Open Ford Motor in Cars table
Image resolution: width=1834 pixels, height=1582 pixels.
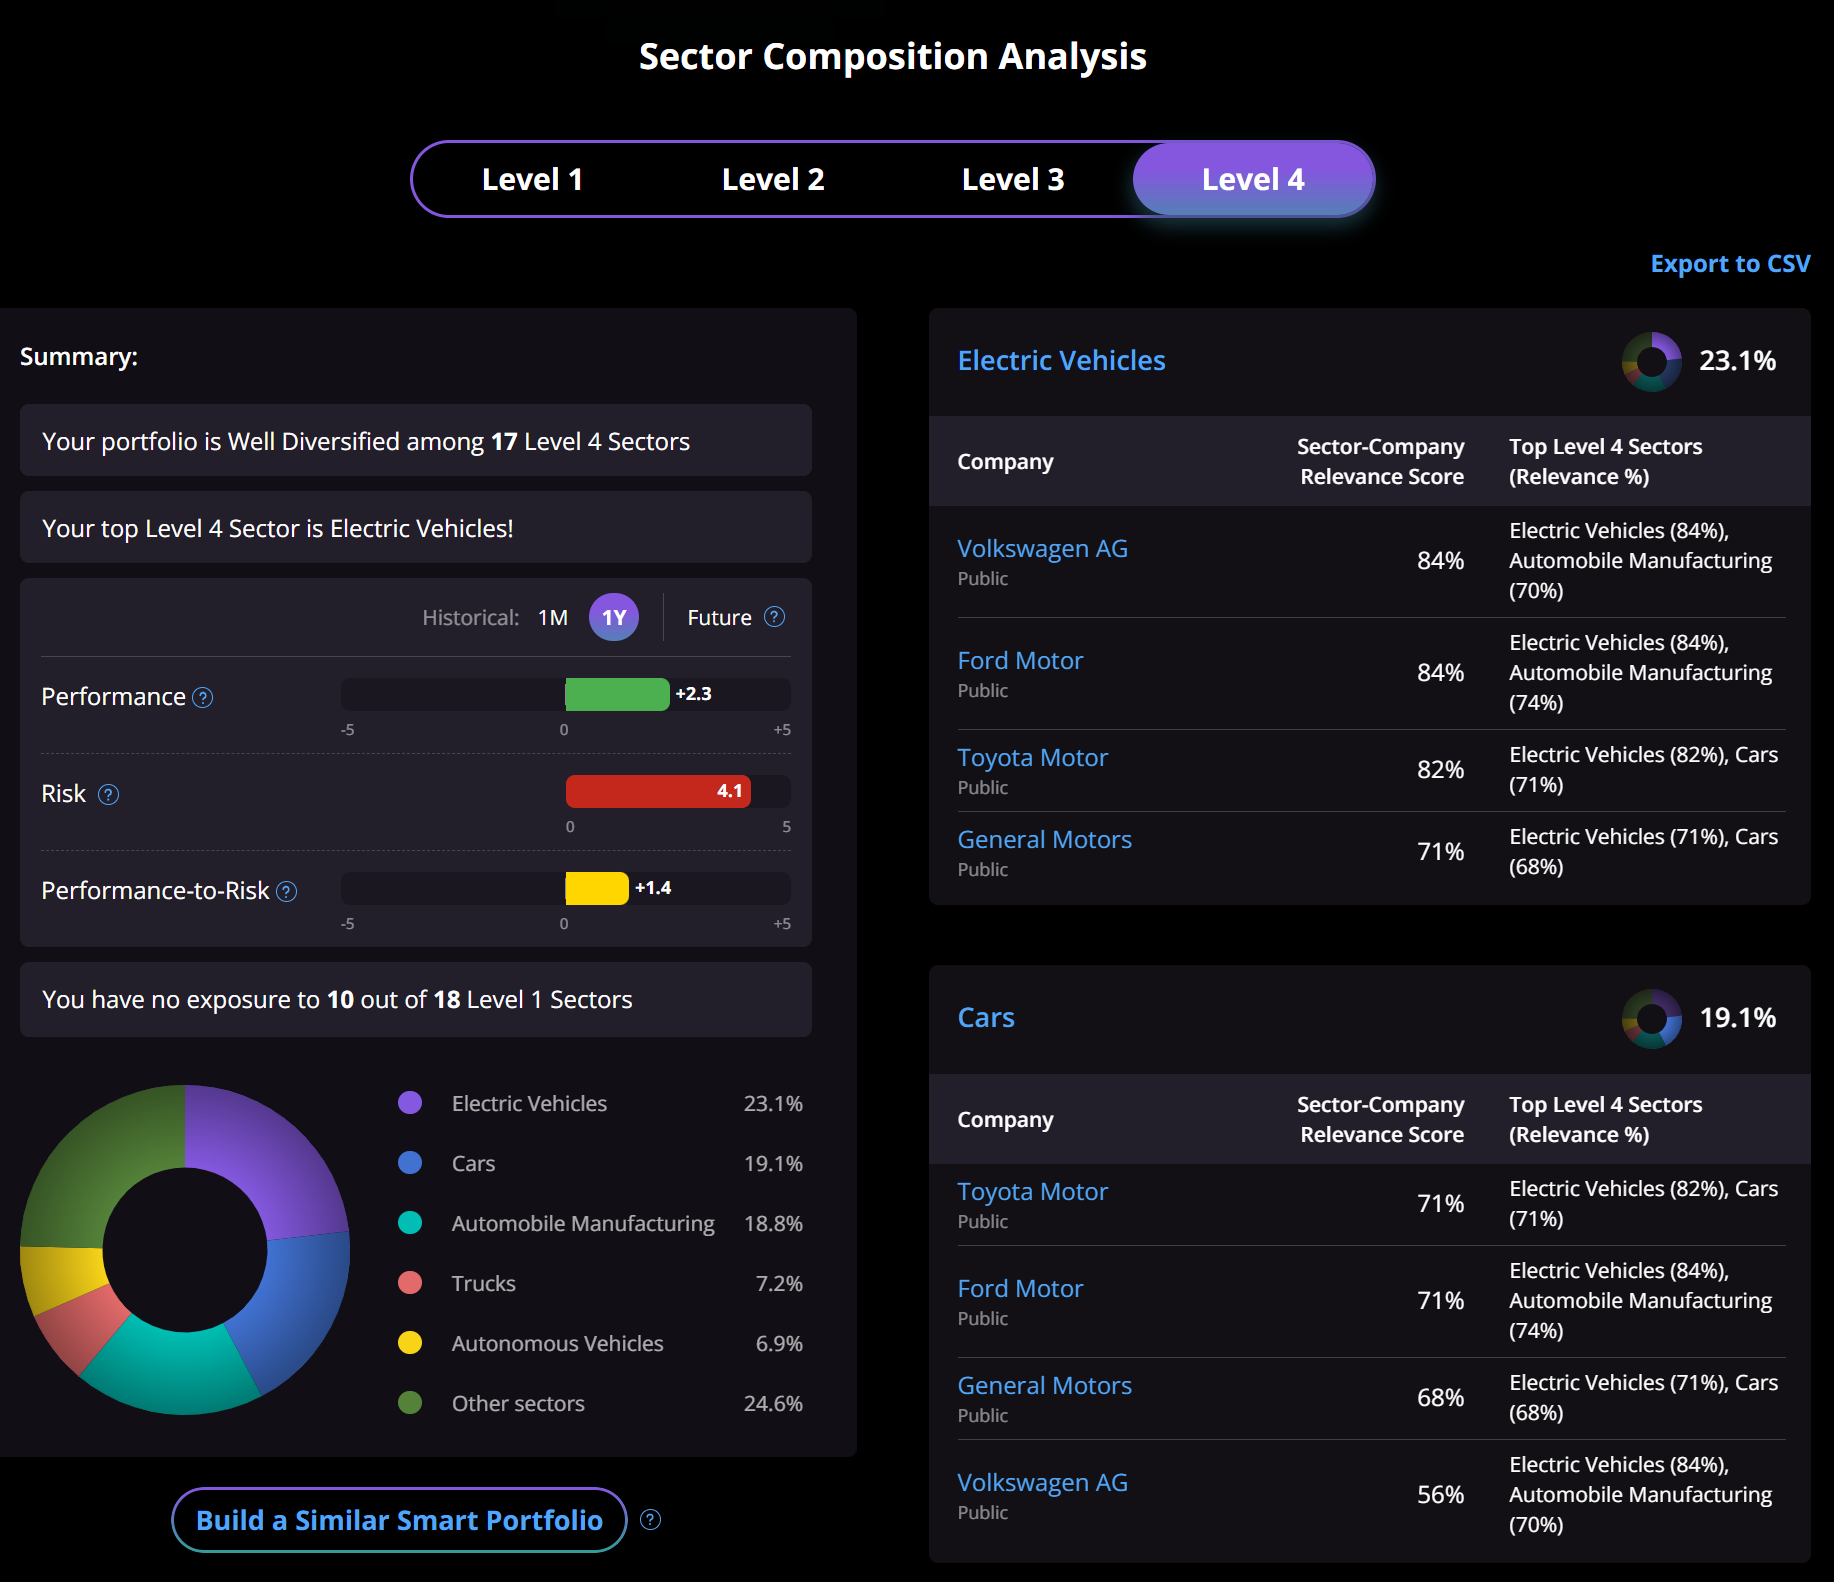click(1020, 1288)
